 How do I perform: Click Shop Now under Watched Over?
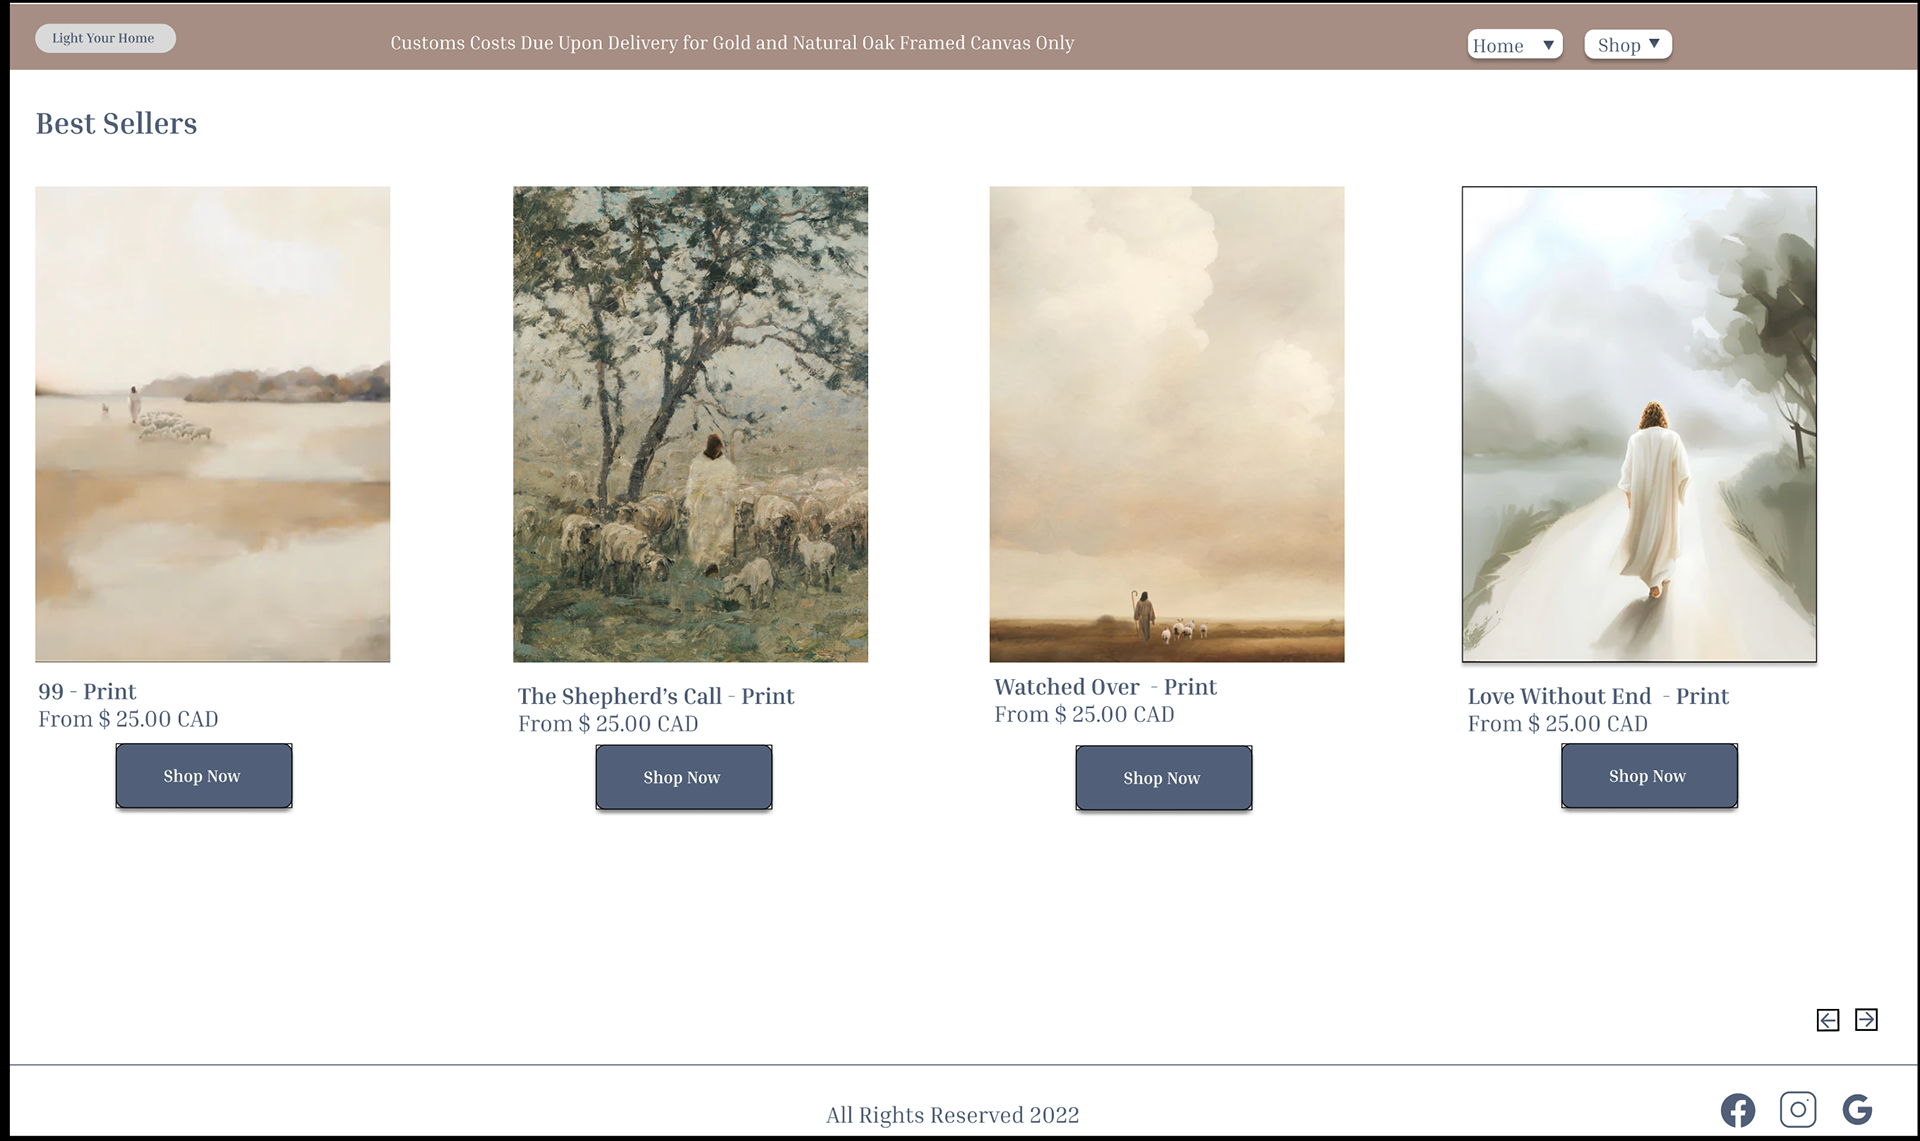pyautogui.click(x=1164, y=778)
